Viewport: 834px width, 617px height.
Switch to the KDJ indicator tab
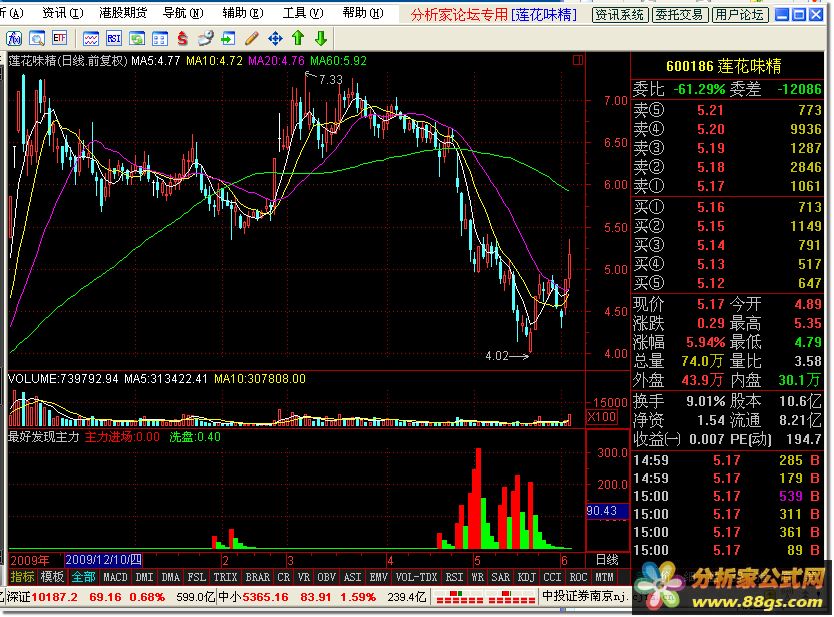[527, 577]
